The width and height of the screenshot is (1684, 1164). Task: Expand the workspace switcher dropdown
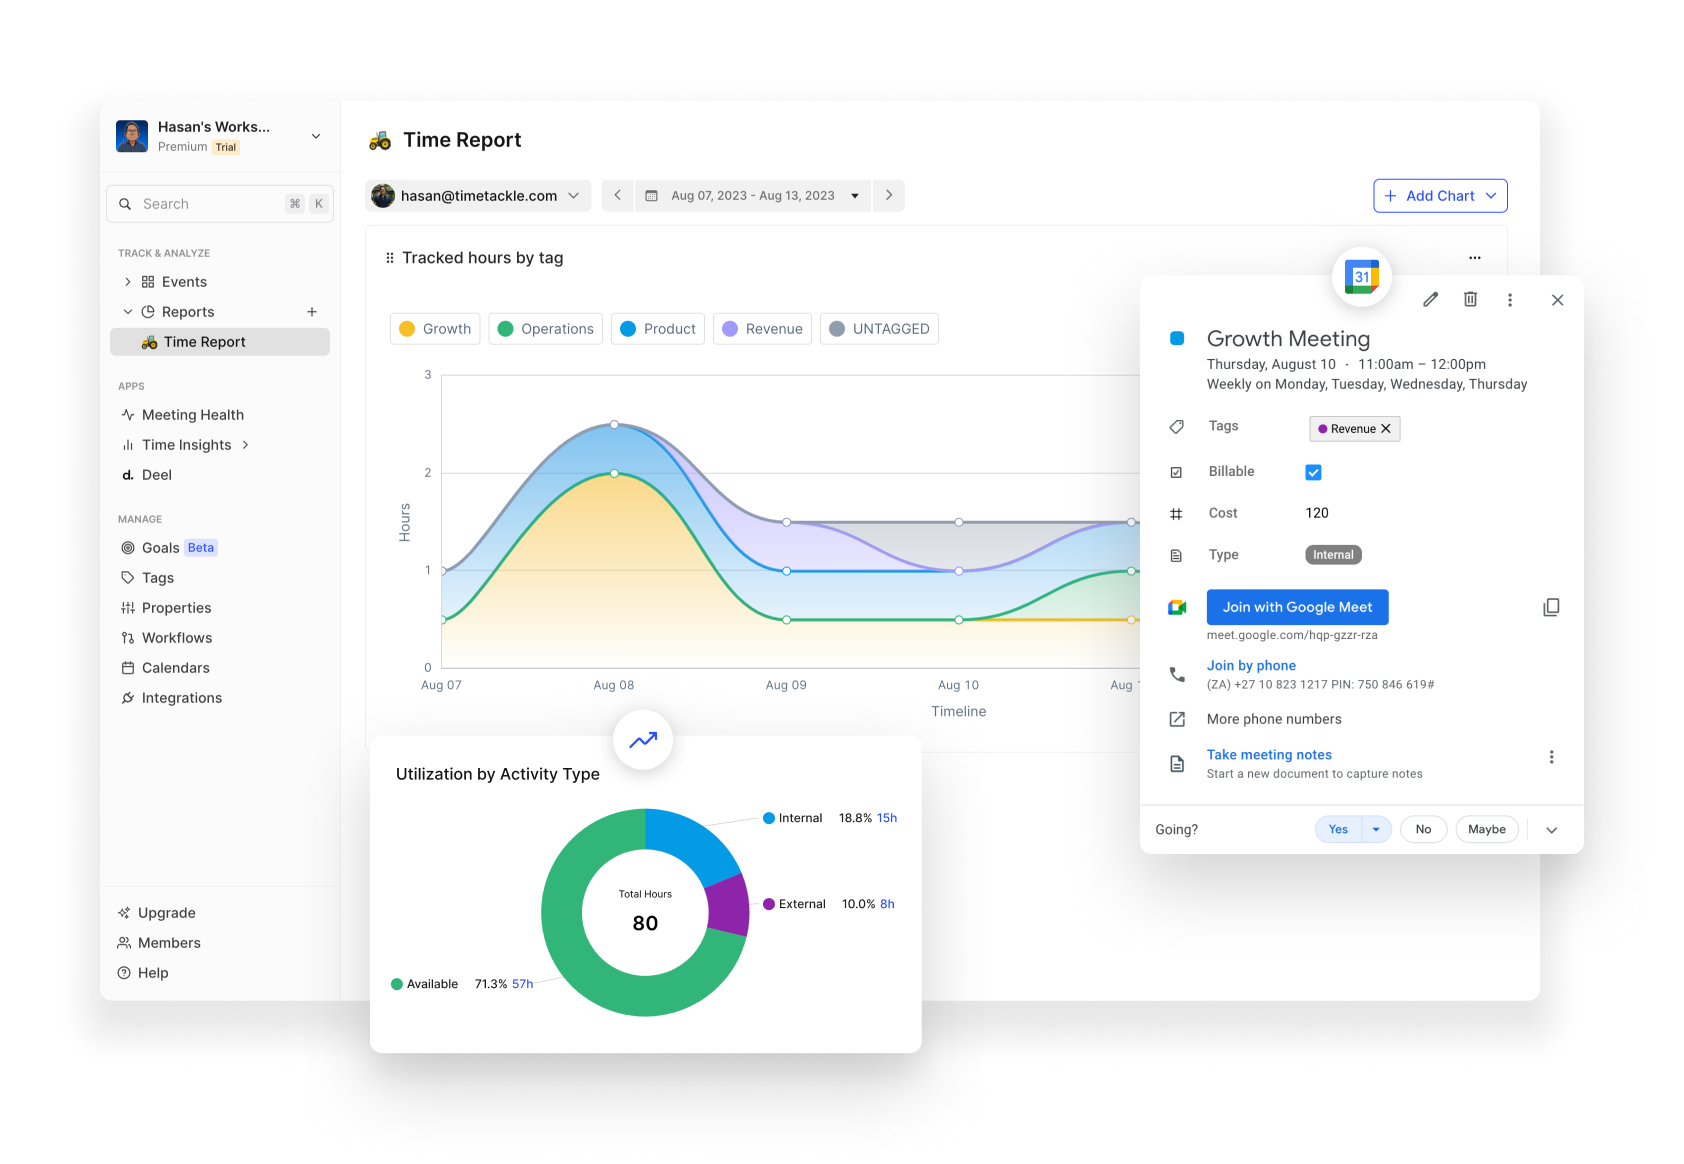[316, 136]
